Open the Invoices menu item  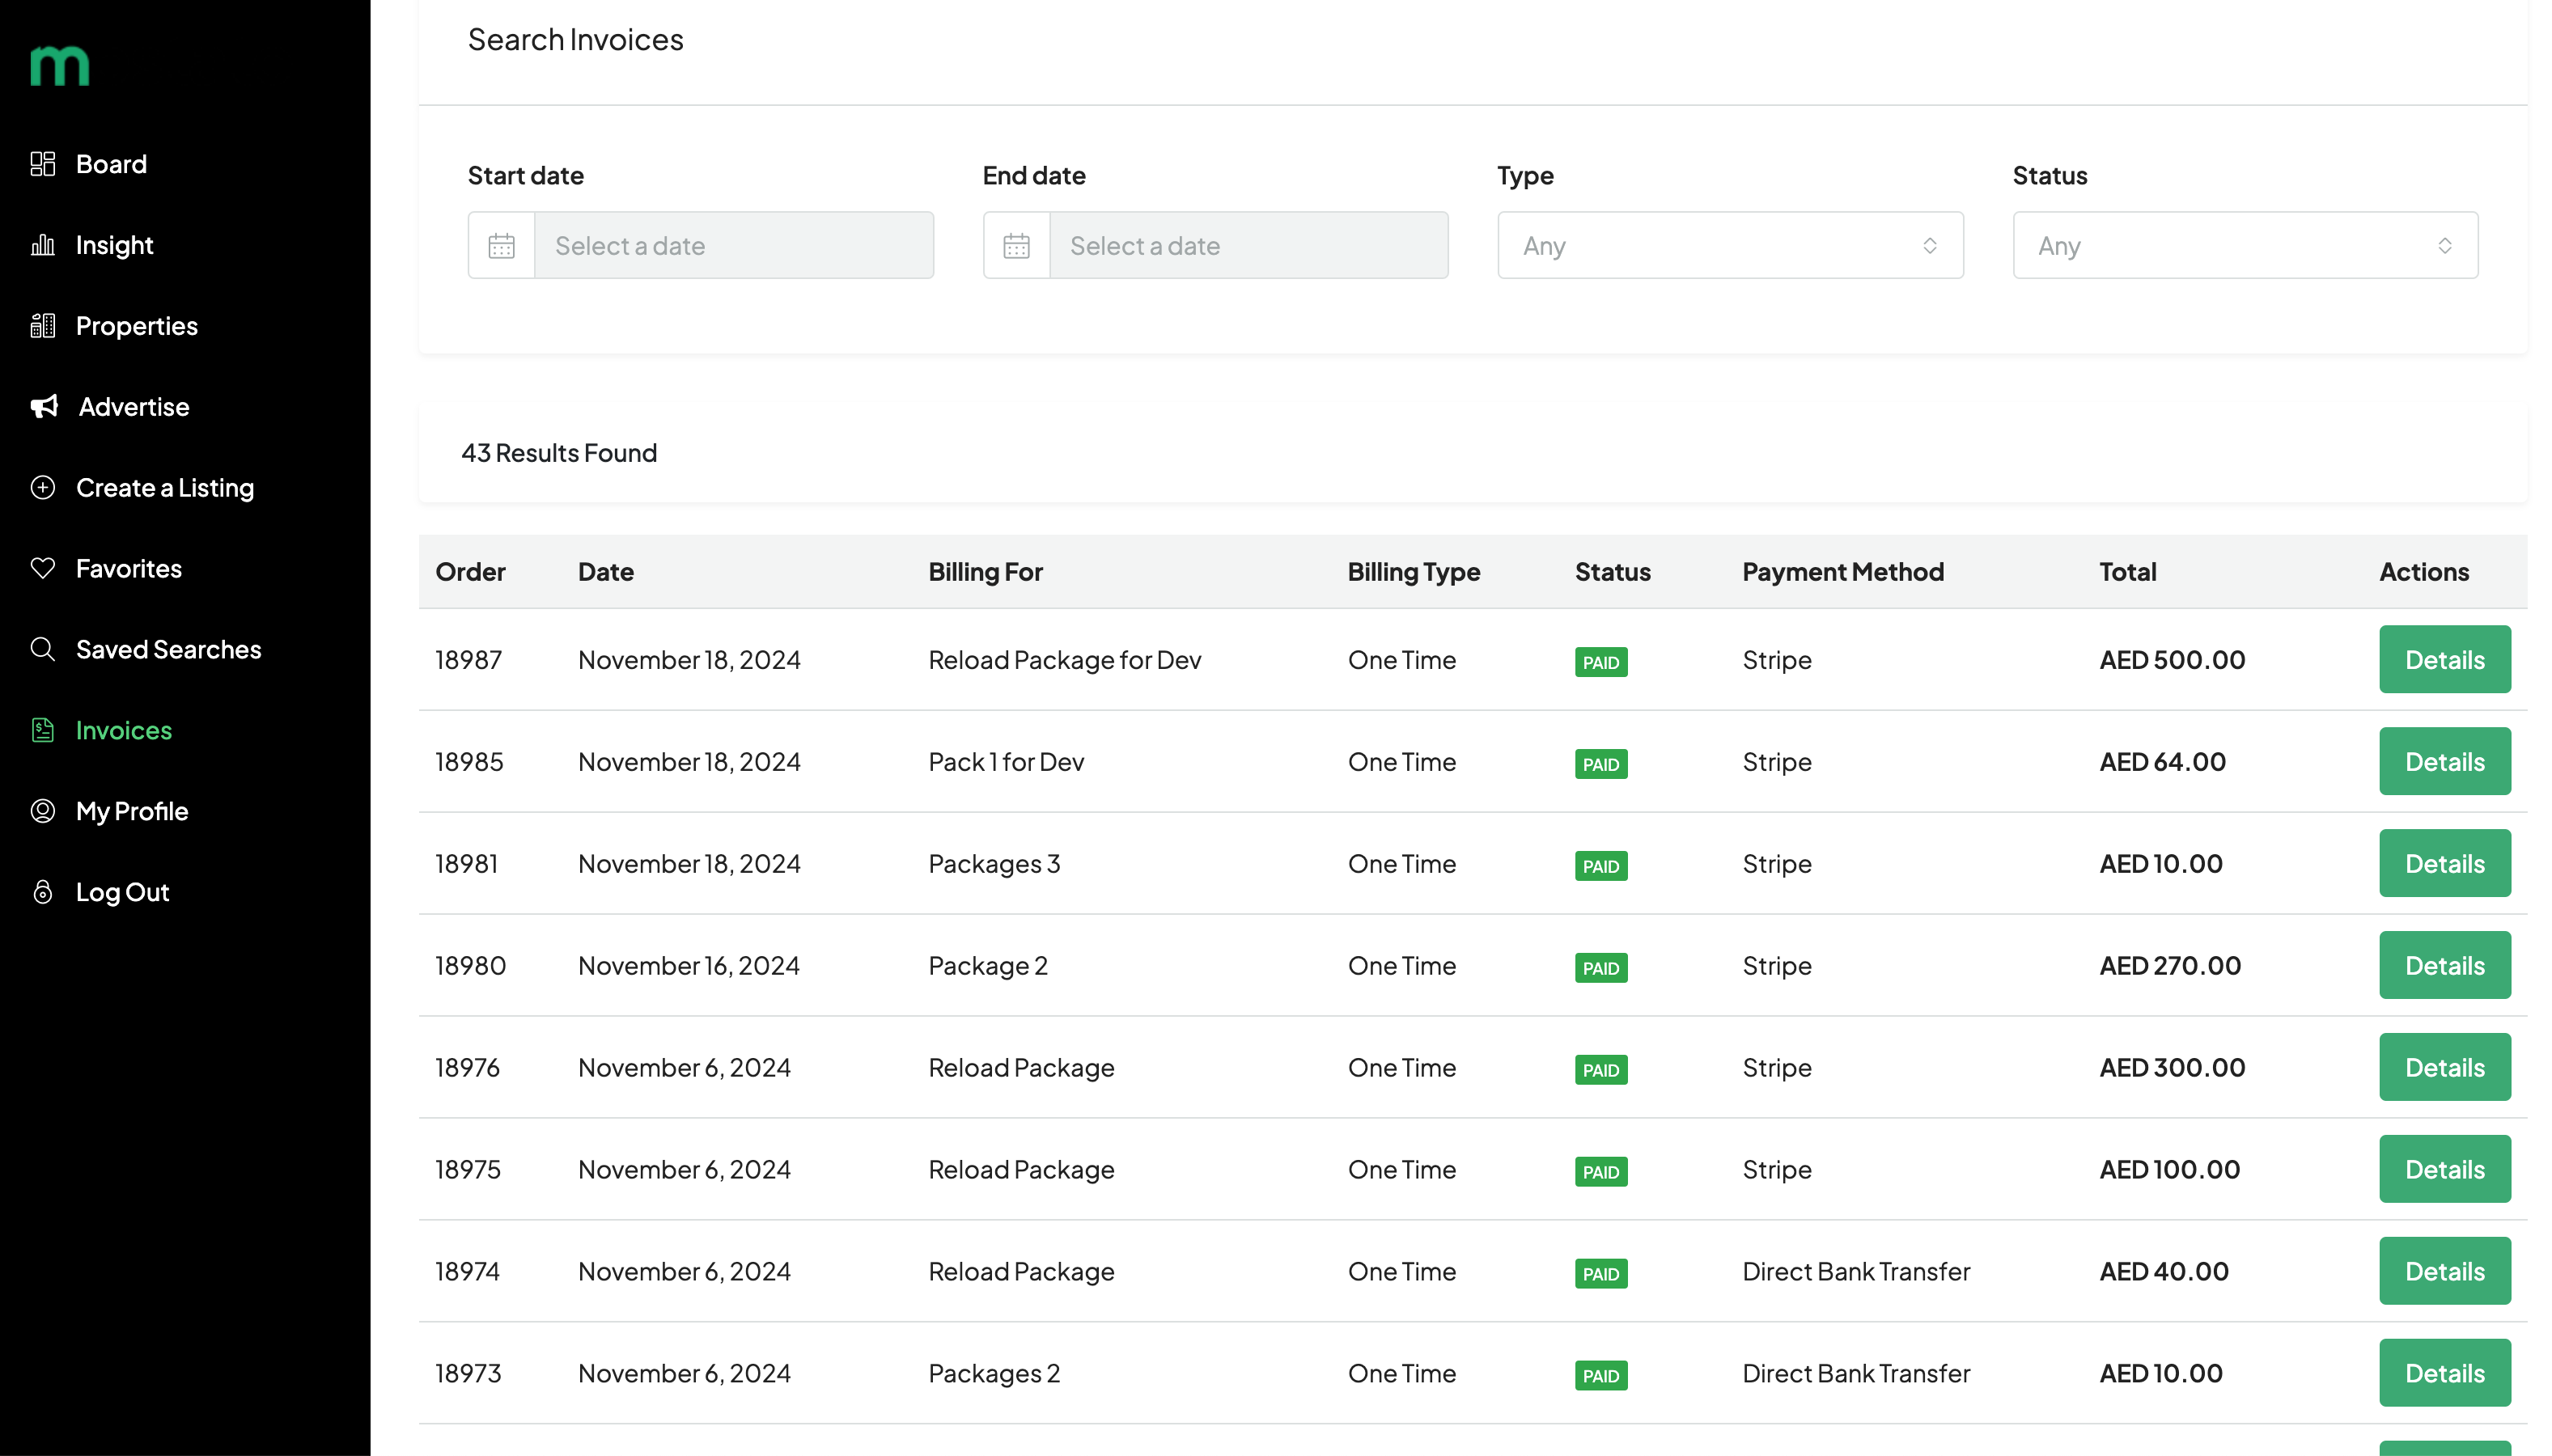124,731
